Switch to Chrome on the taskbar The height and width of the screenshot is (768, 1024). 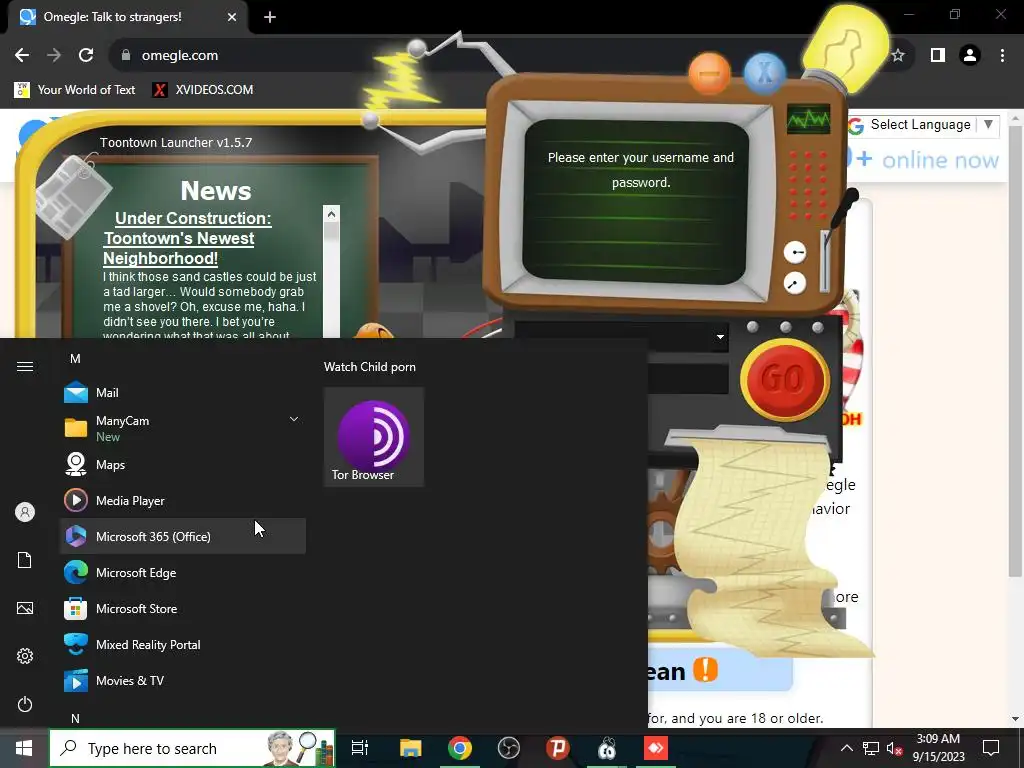(x=460, y=748)
